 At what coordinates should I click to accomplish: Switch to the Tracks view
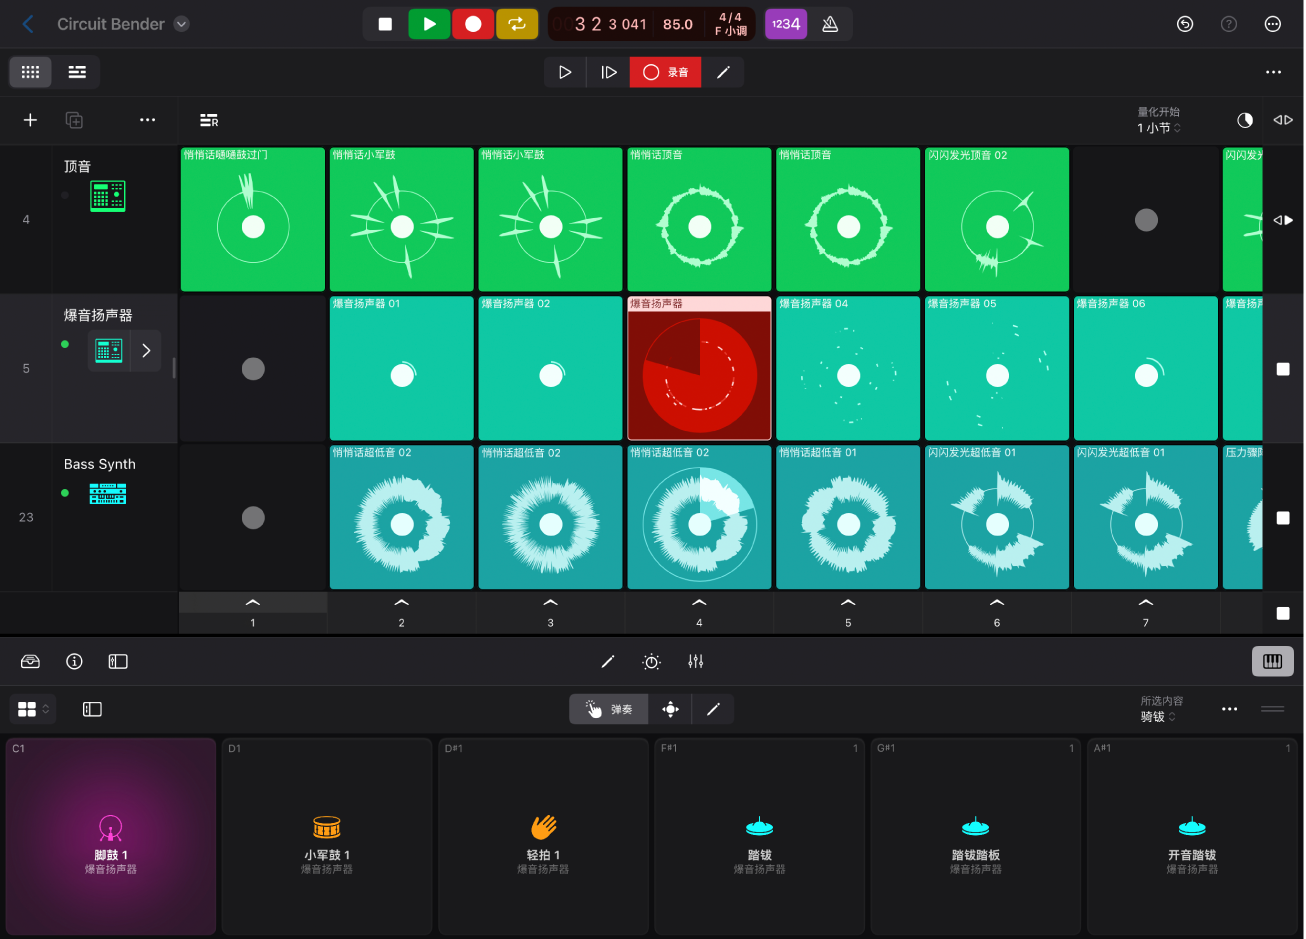77,72
